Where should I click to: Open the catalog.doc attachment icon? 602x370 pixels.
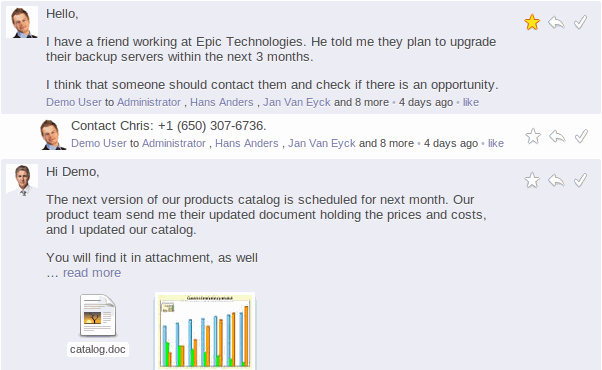98,315
